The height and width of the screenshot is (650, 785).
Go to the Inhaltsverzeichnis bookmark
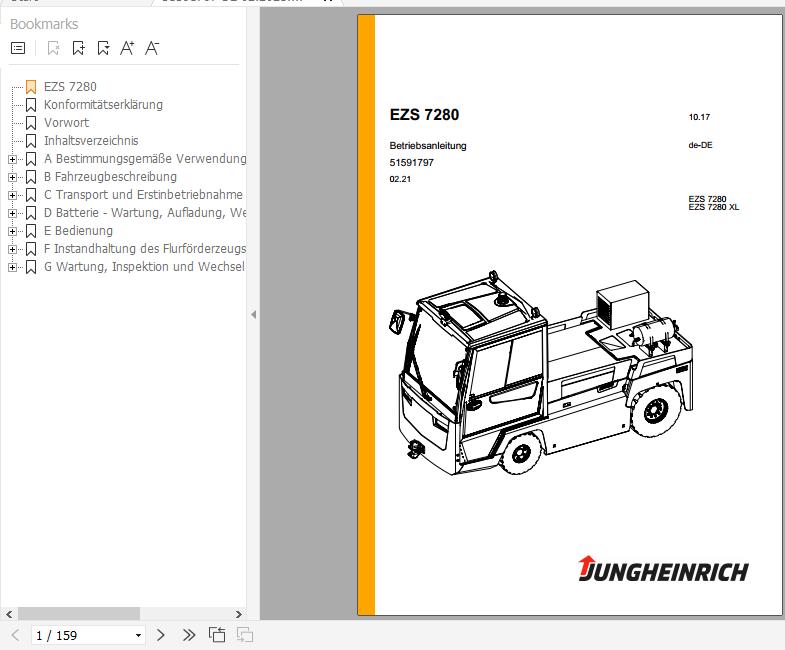(91, 141)
